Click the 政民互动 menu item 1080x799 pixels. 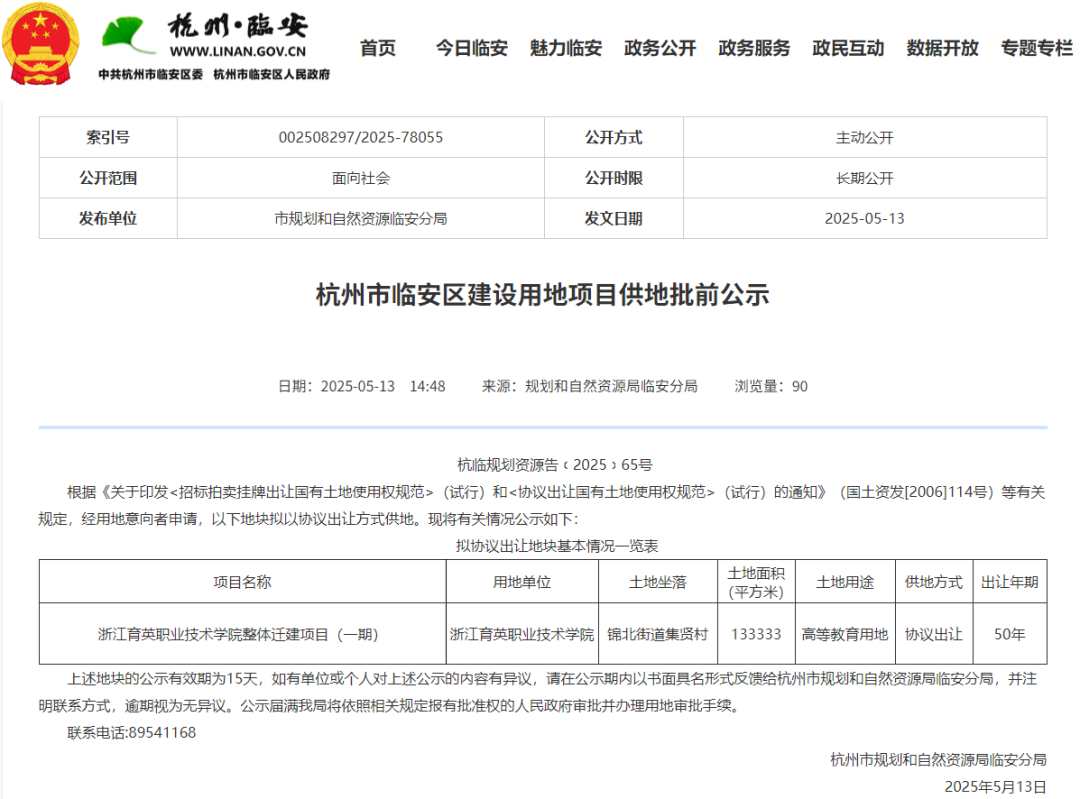(x=847, y=47)
